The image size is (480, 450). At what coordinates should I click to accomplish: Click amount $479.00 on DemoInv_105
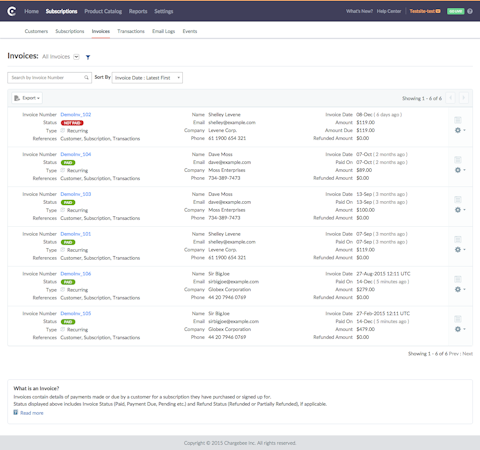(x=366, y=329)
